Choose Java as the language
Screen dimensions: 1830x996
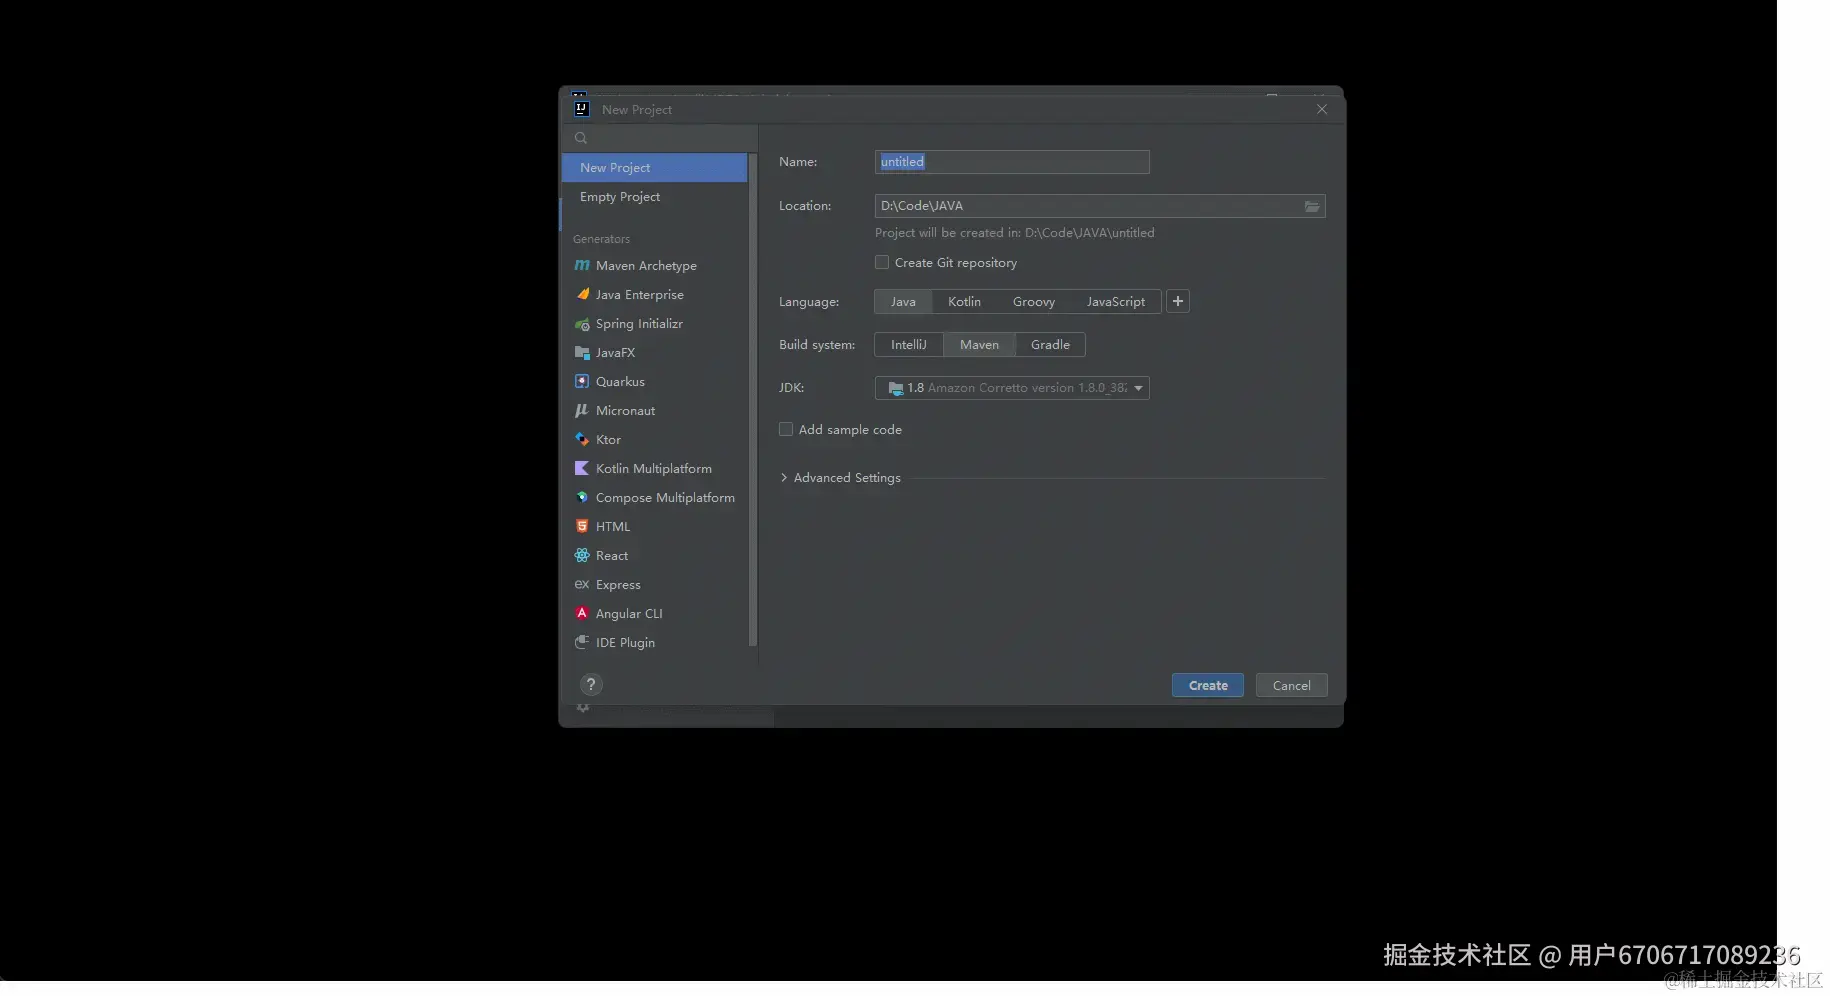pyautogui.click(x=903, y=301)
